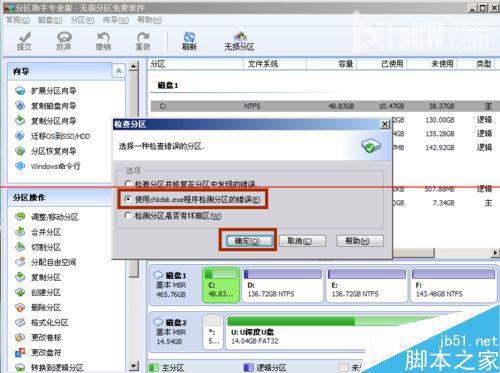Select the small unlabeled partition on 磁盘2
Screen dimensions: 500x373
click(x=213, y=332)
